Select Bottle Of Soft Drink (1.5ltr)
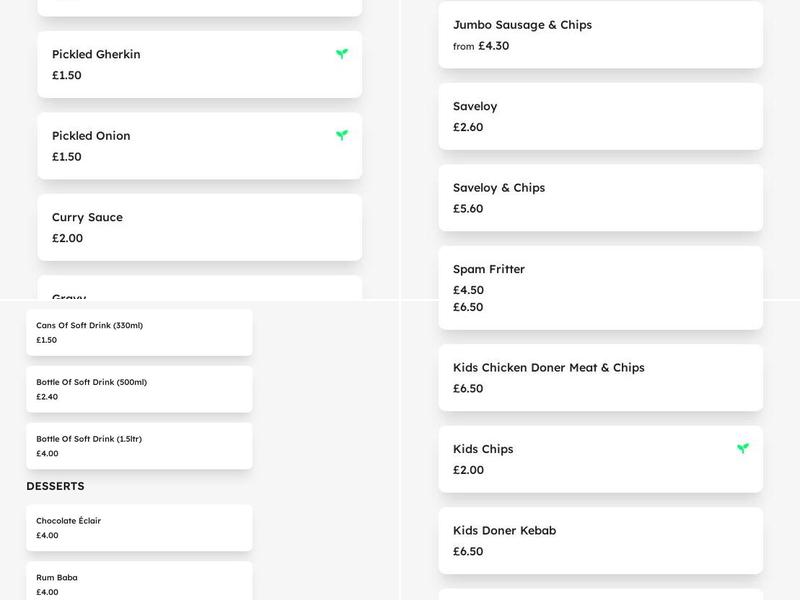Viewport: 800px width, 600px height. click(139, 446)
